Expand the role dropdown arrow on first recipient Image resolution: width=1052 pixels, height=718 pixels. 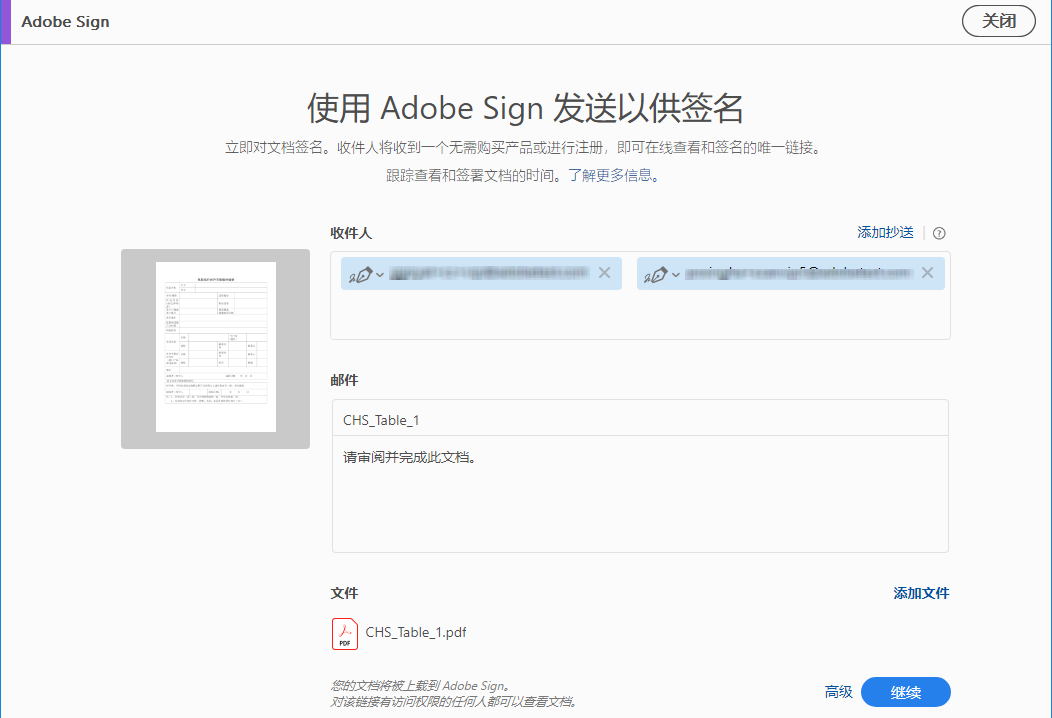pyautogui.click(x=378, y=273)
